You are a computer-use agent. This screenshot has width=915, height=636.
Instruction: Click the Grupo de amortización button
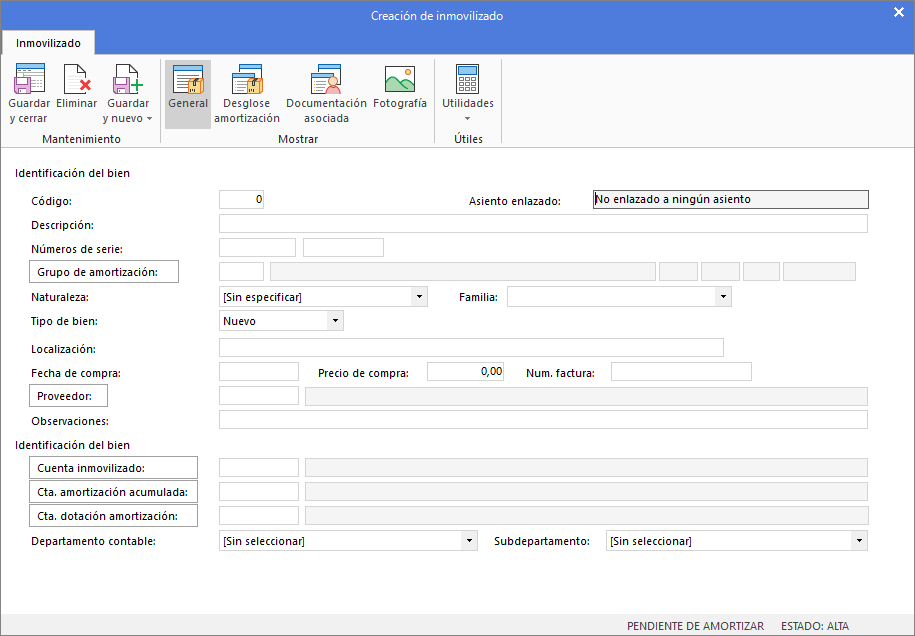click(104, 272)
